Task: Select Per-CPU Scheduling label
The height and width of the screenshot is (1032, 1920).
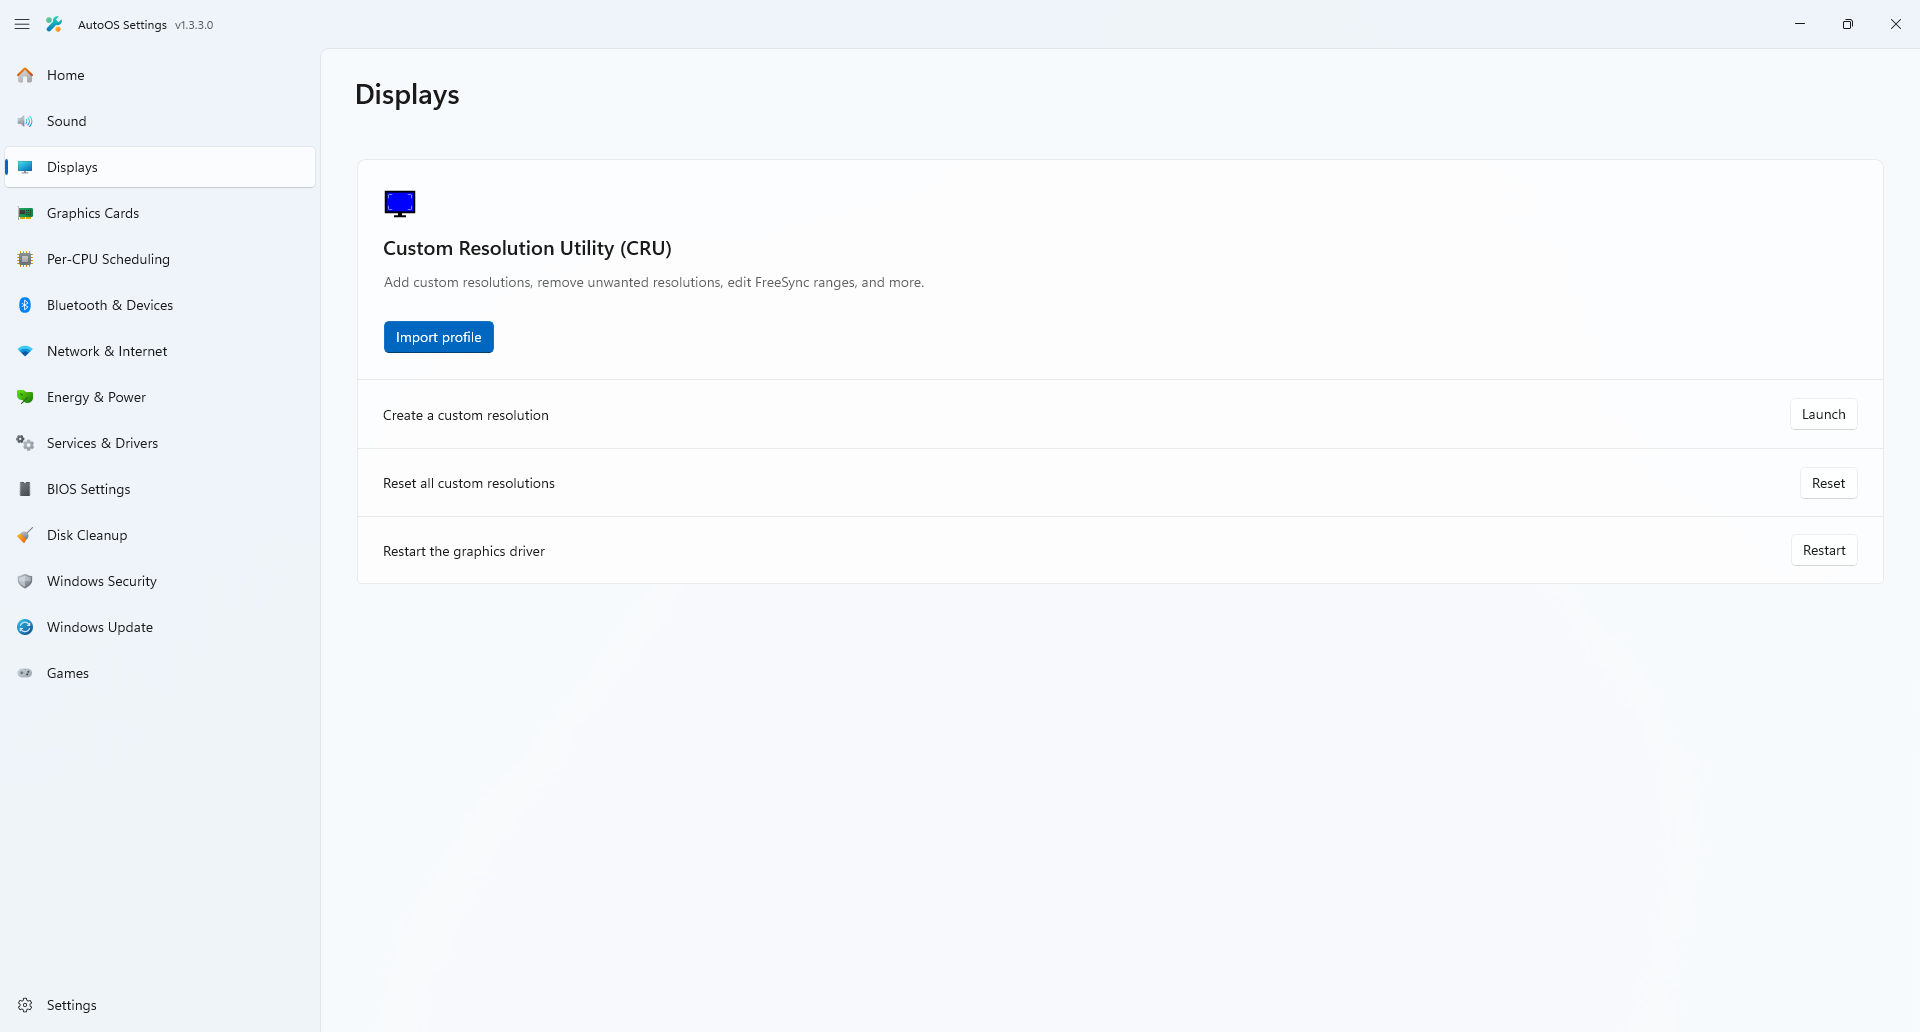Action: (x=108, y=259)
